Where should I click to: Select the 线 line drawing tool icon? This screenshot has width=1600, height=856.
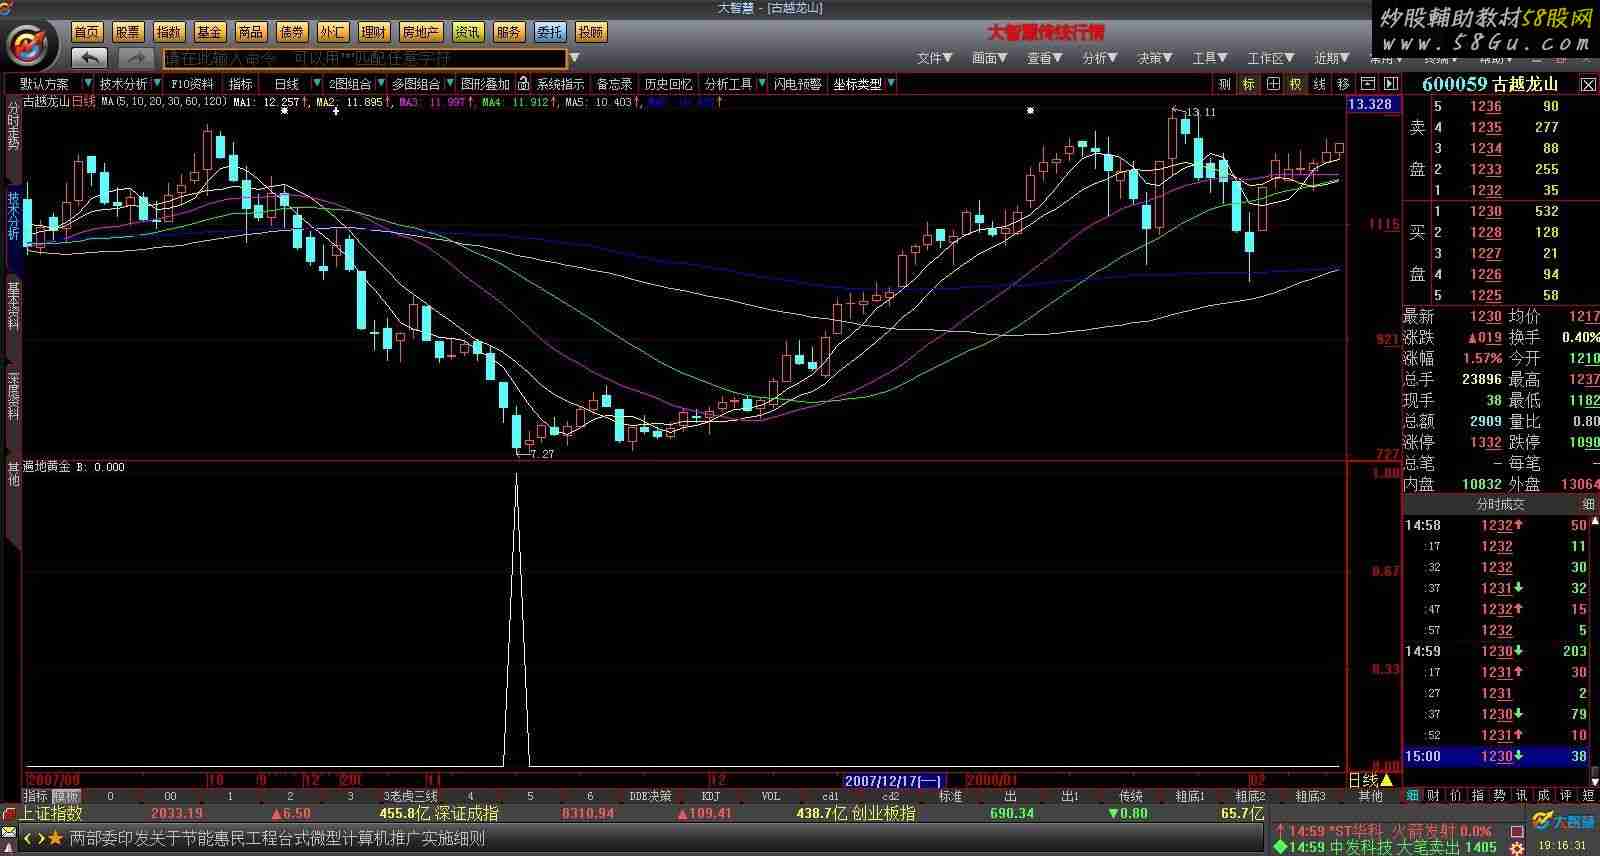point(1320,84)
